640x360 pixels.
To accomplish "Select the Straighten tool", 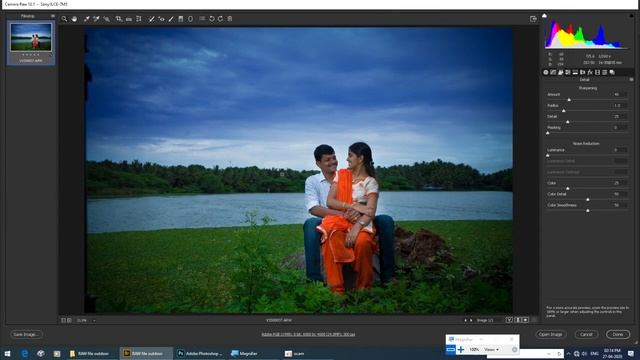I will pyautogui.click(x=129, y=19).
